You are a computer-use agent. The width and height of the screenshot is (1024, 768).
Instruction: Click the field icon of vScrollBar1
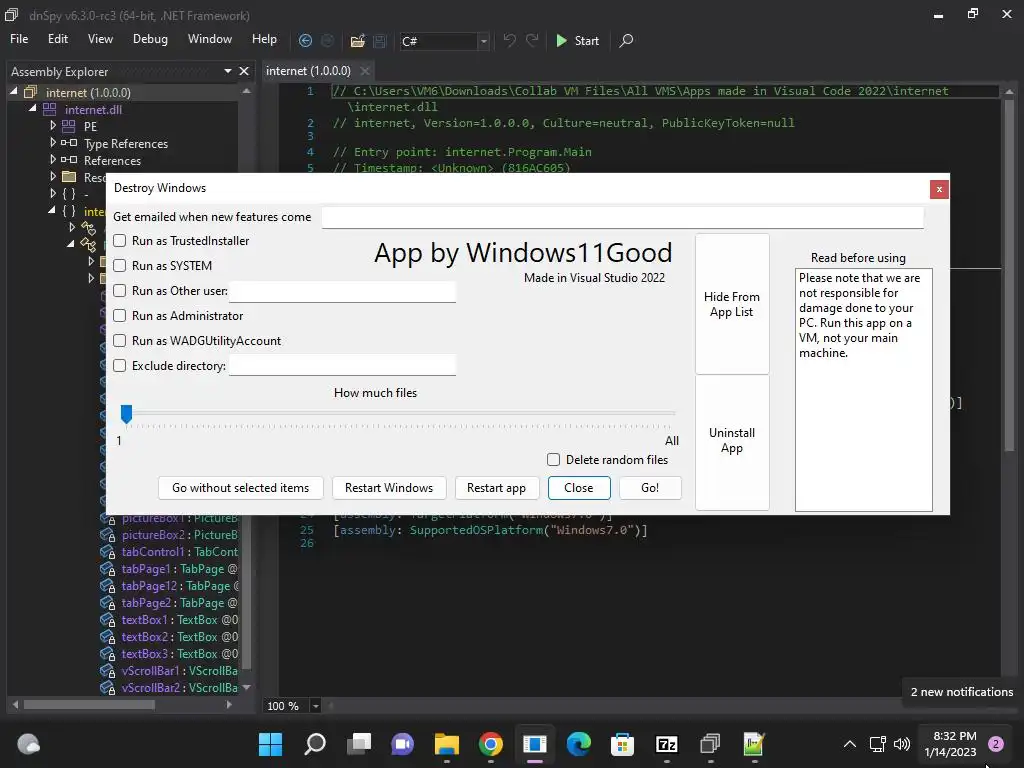108,671
